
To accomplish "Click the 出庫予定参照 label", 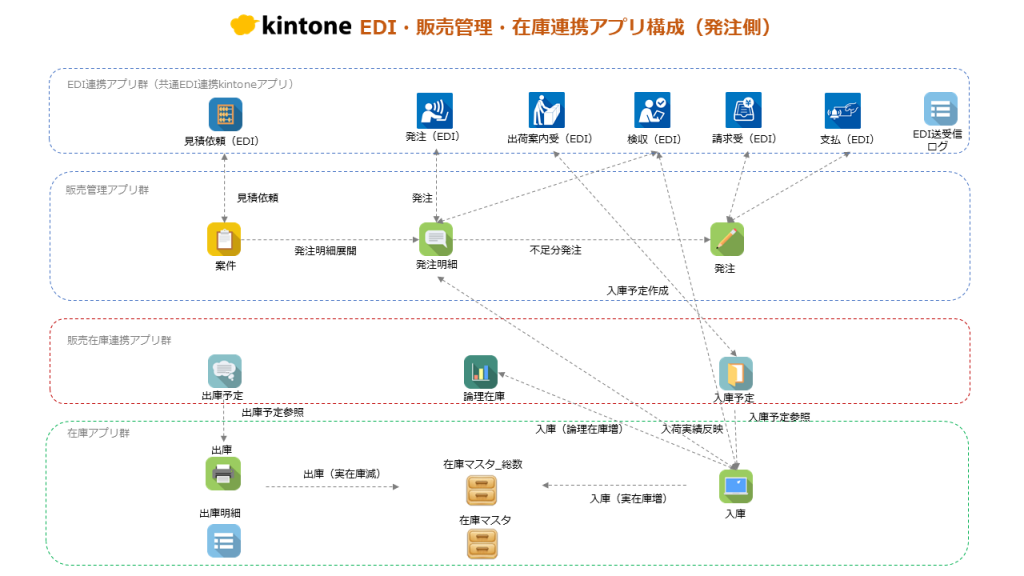I will click(x=272, y=413).
